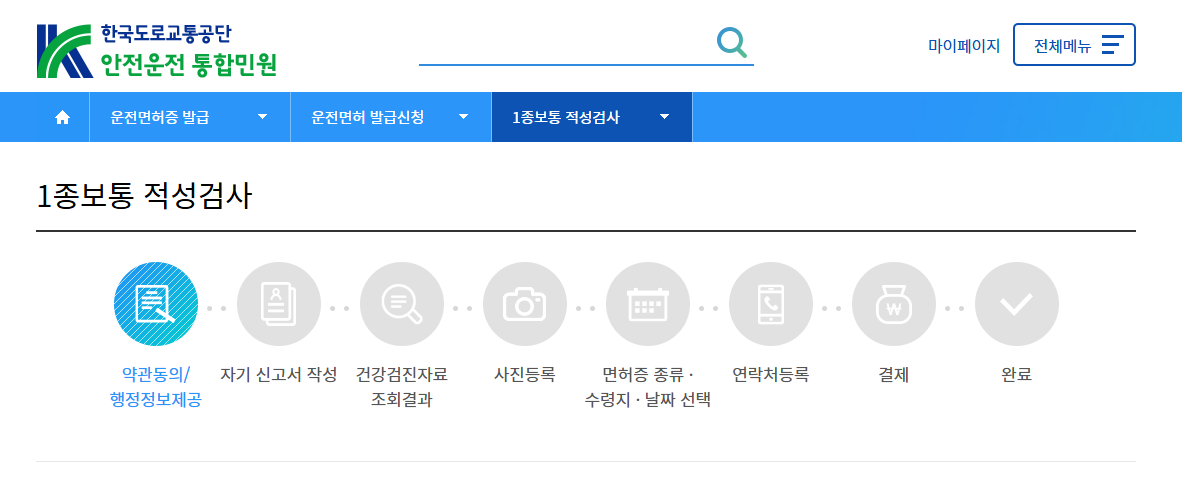Click the 사진등록 camera step icon
This screenshot has height=482, width=1182.
[x=525, y=304]
